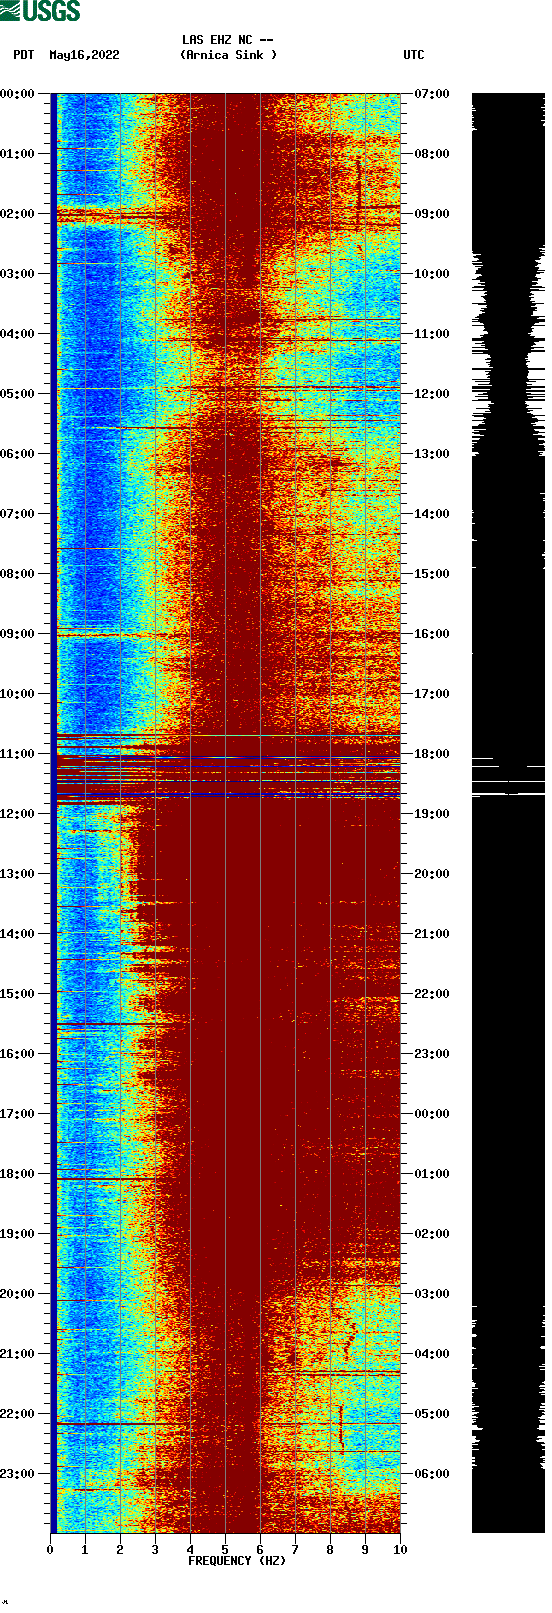Click frequency axis tick 5
Screen dimensions: 552x1613
coord(225,1550)
